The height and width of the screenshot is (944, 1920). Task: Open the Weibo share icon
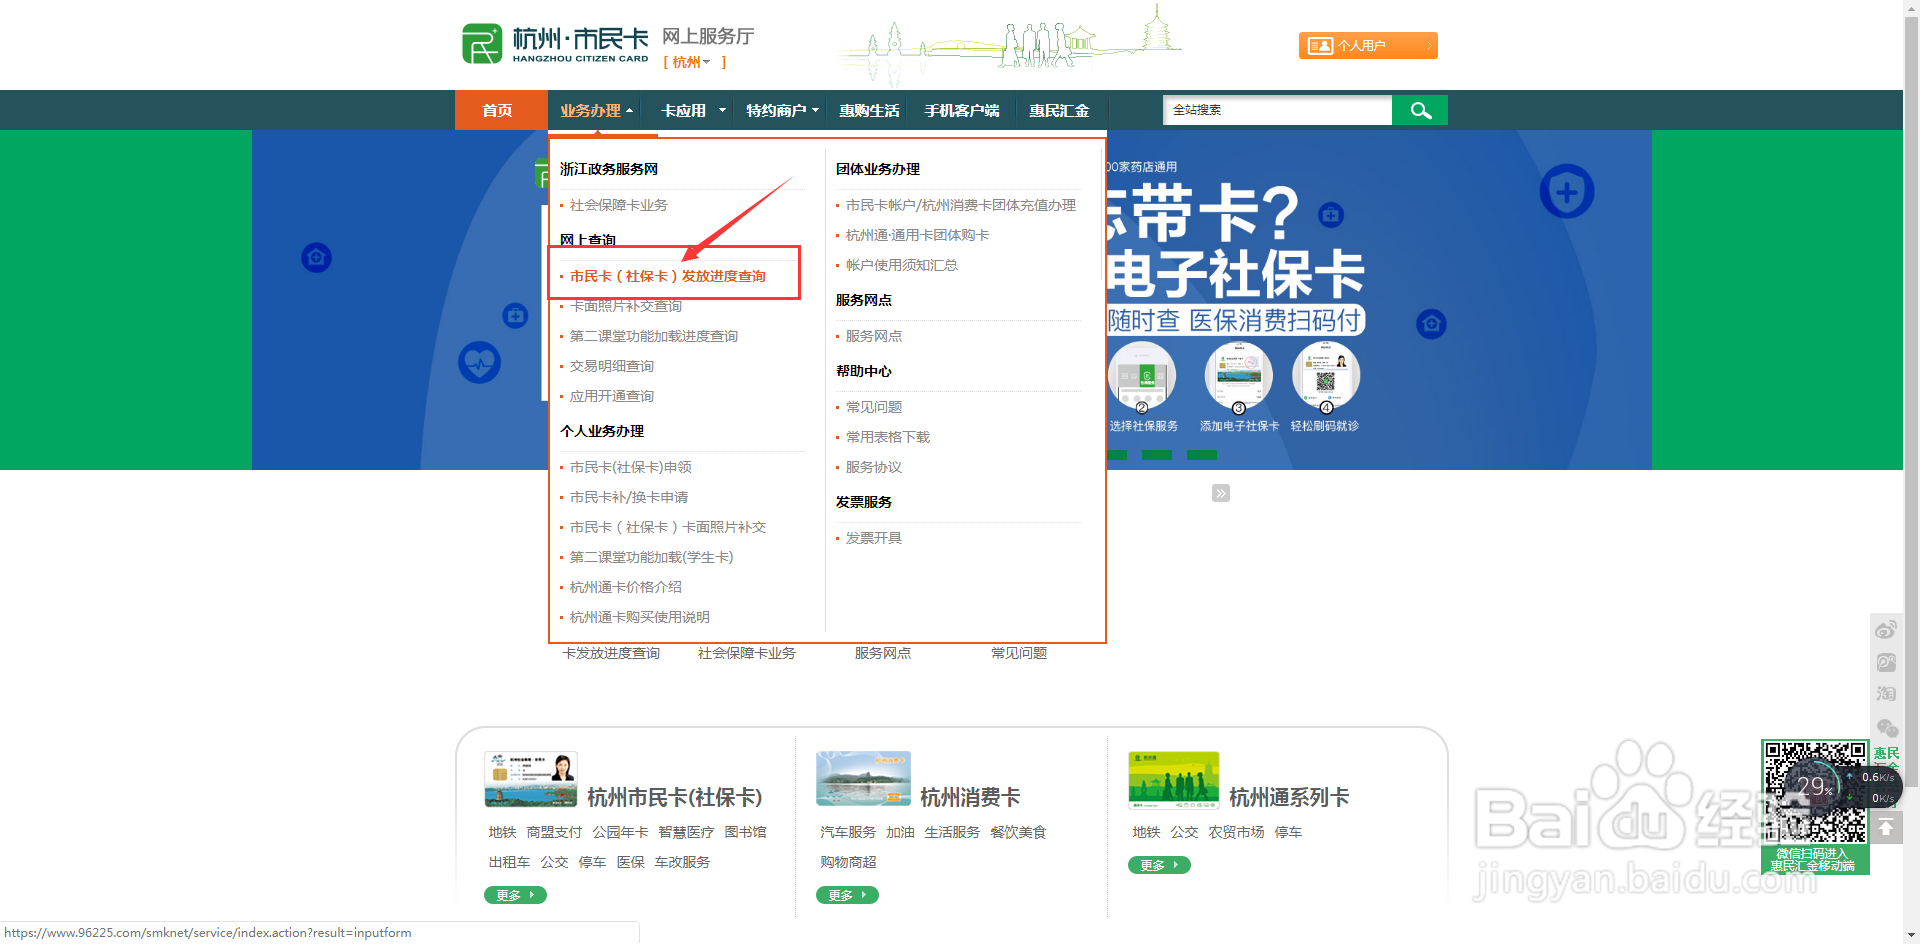click(1886, 630)
